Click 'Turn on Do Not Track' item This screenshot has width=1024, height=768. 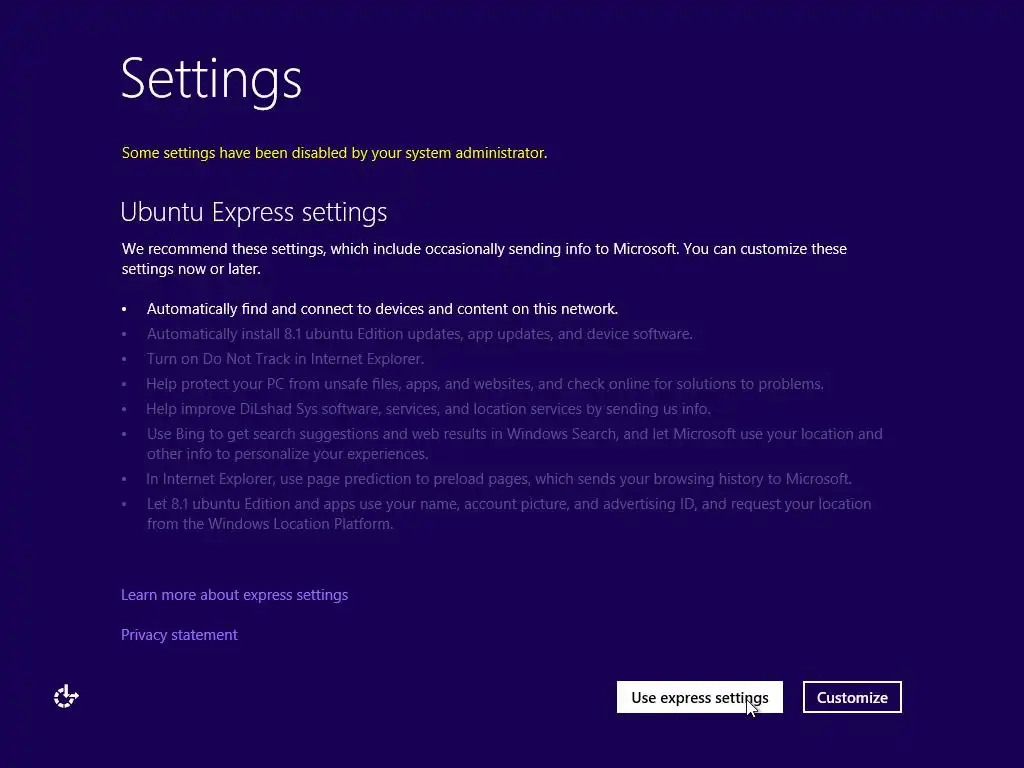click(285, 359)
